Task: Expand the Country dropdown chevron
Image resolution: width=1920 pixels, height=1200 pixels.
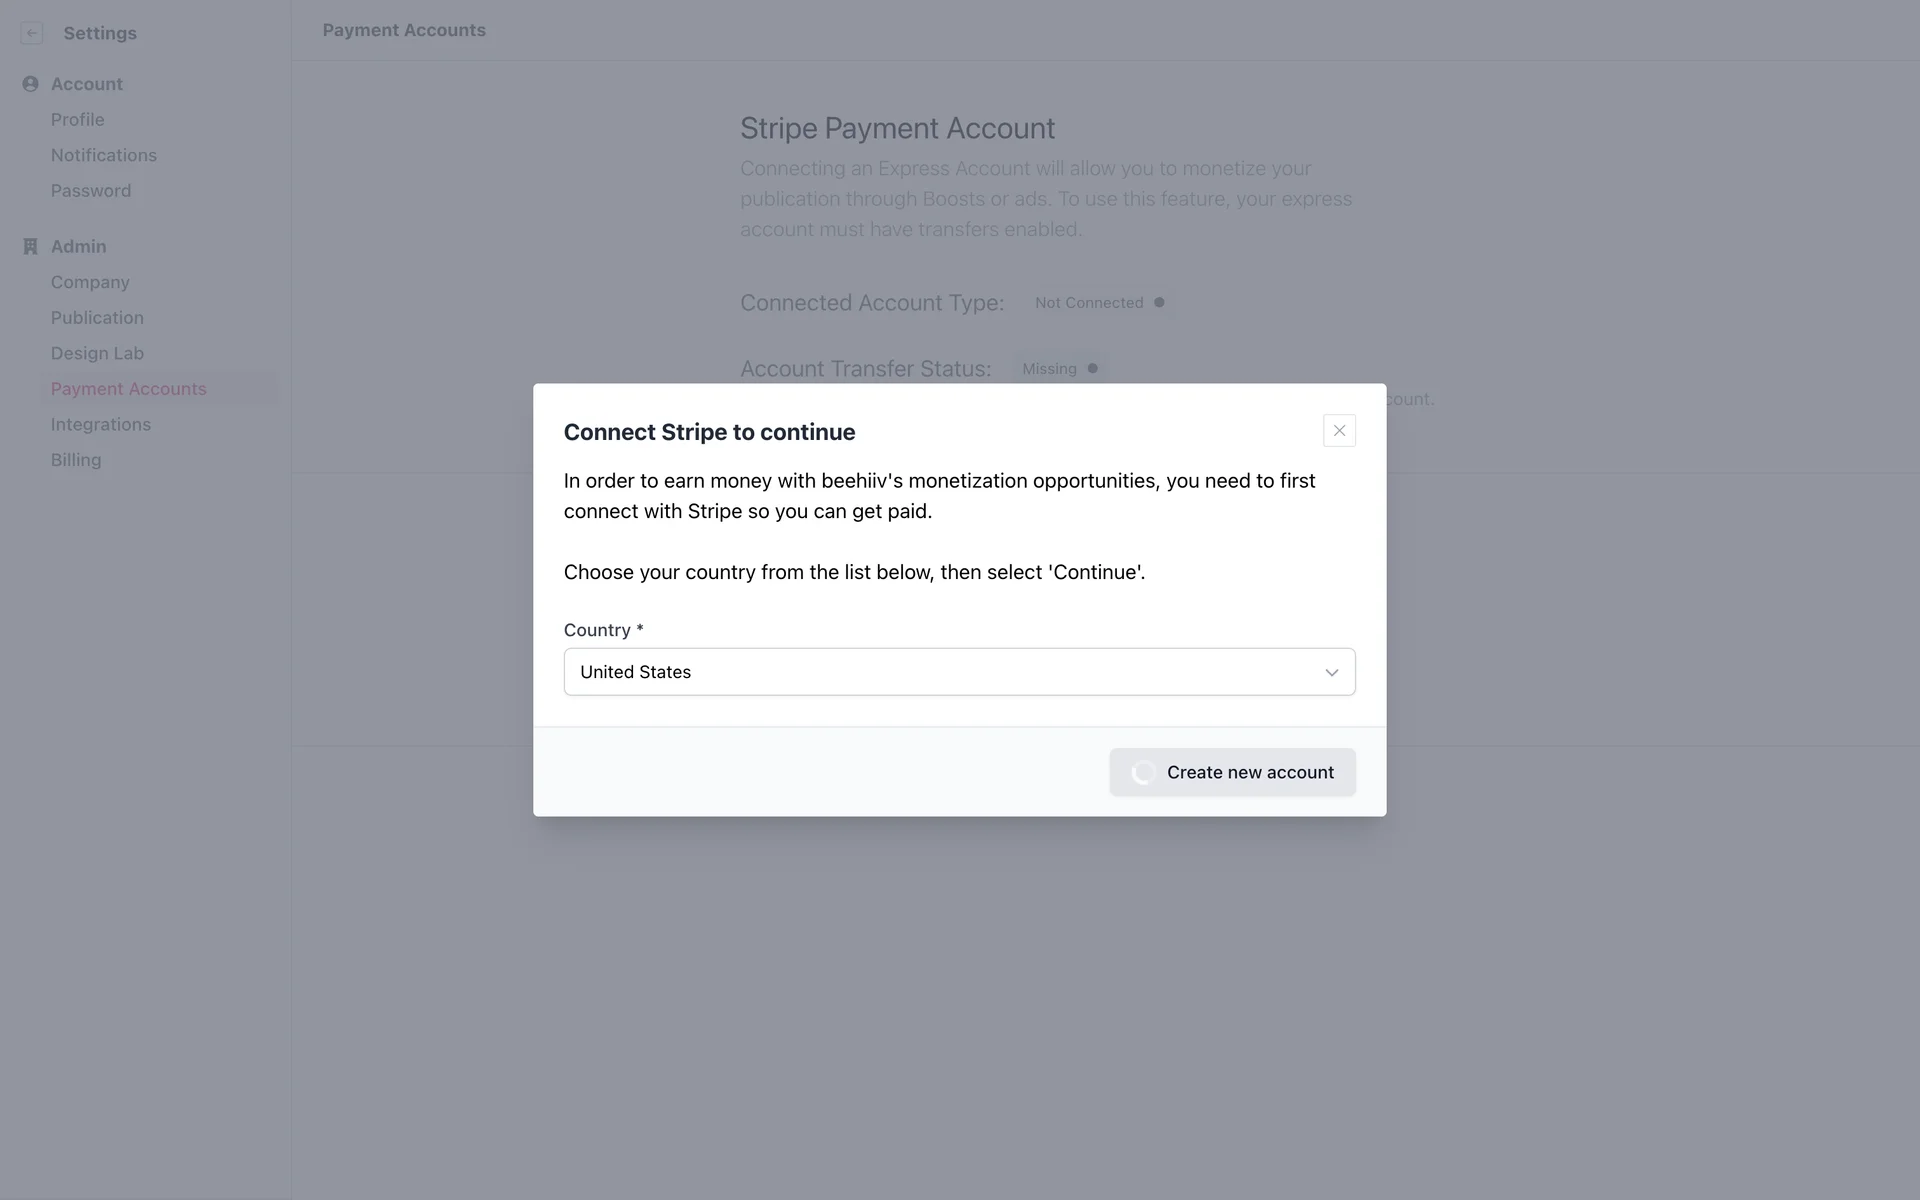Action: [1331, 673]
